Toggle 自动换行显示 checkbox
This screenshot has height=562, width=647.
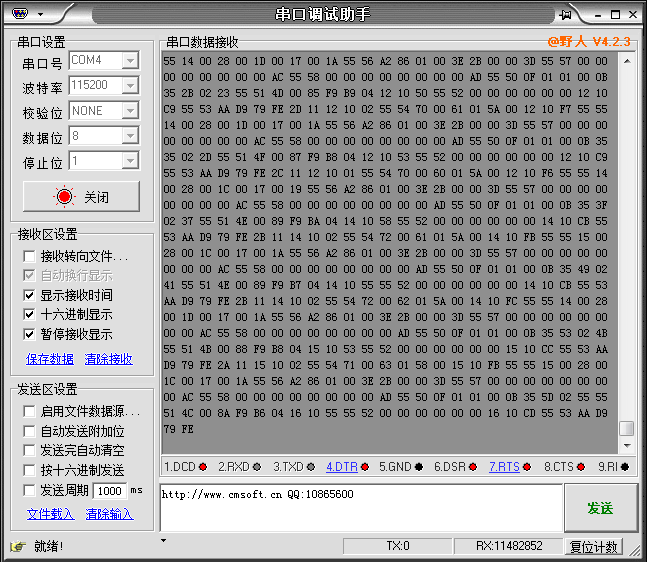pyautogui.click(x=29, y=275)
